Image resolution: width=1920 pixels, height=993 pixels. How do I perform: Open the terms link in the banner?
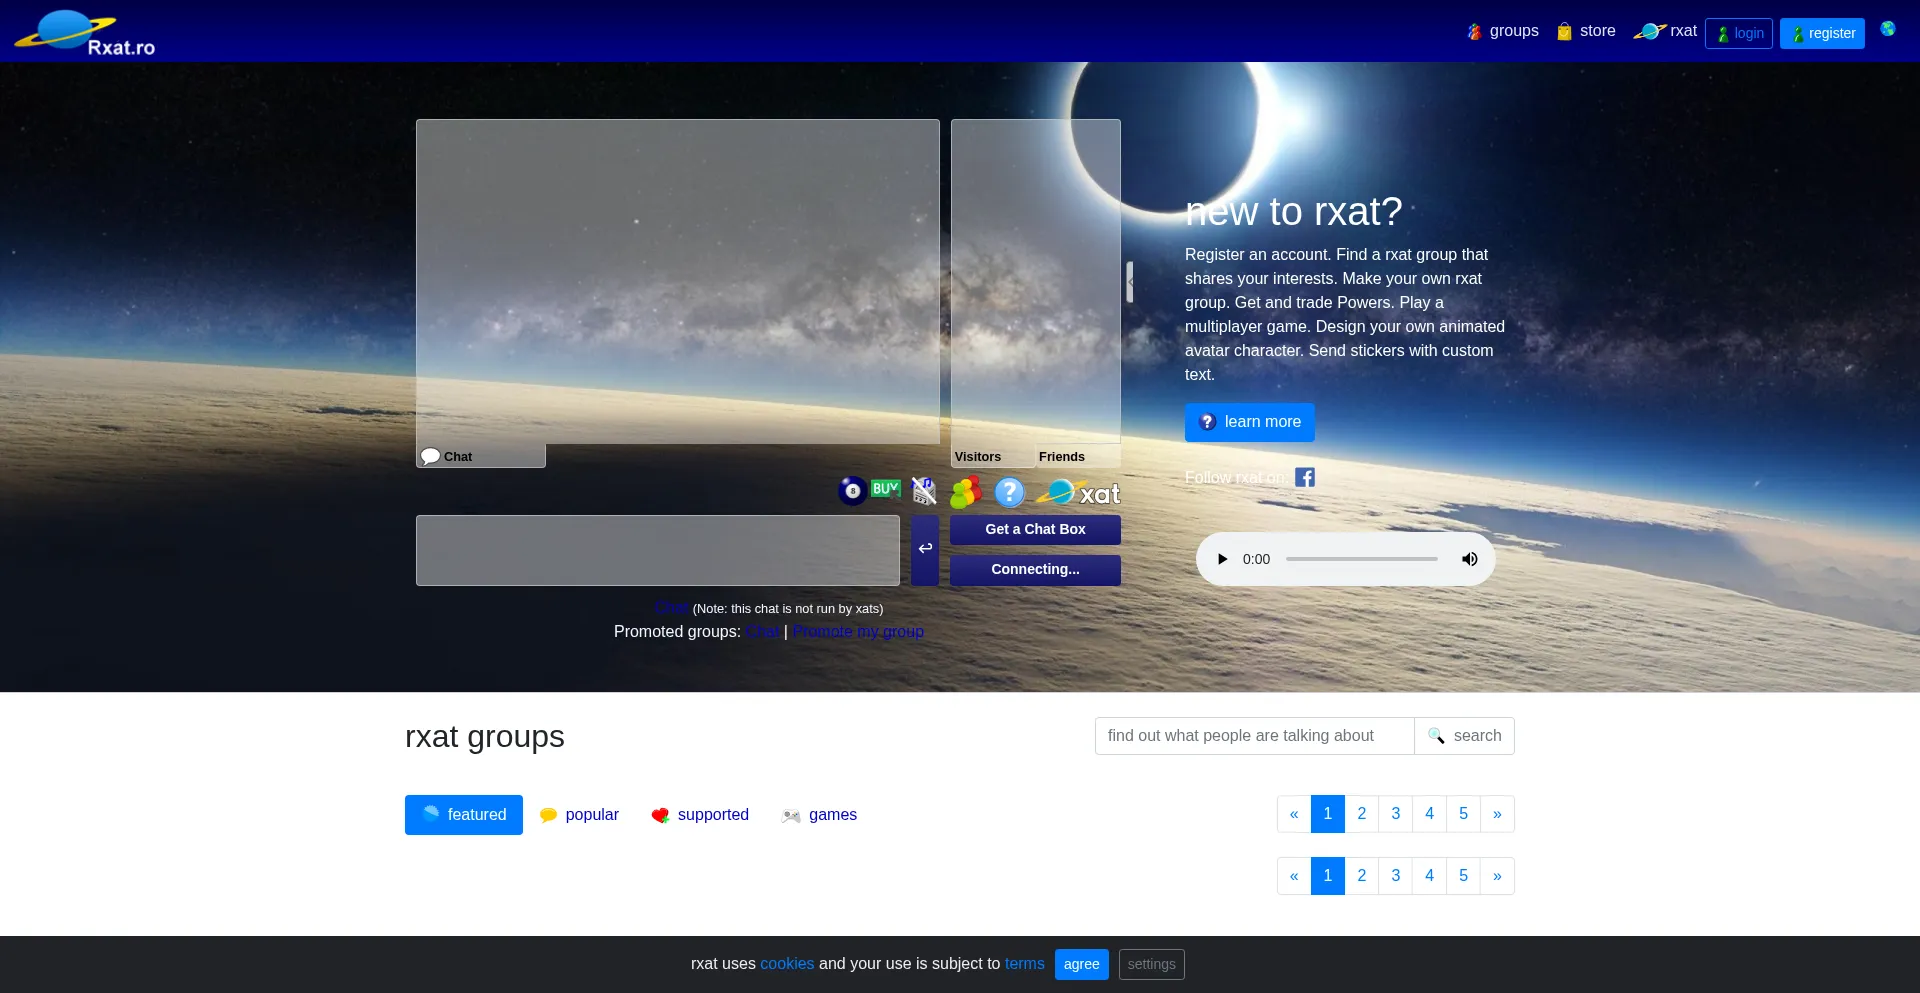1025,964
